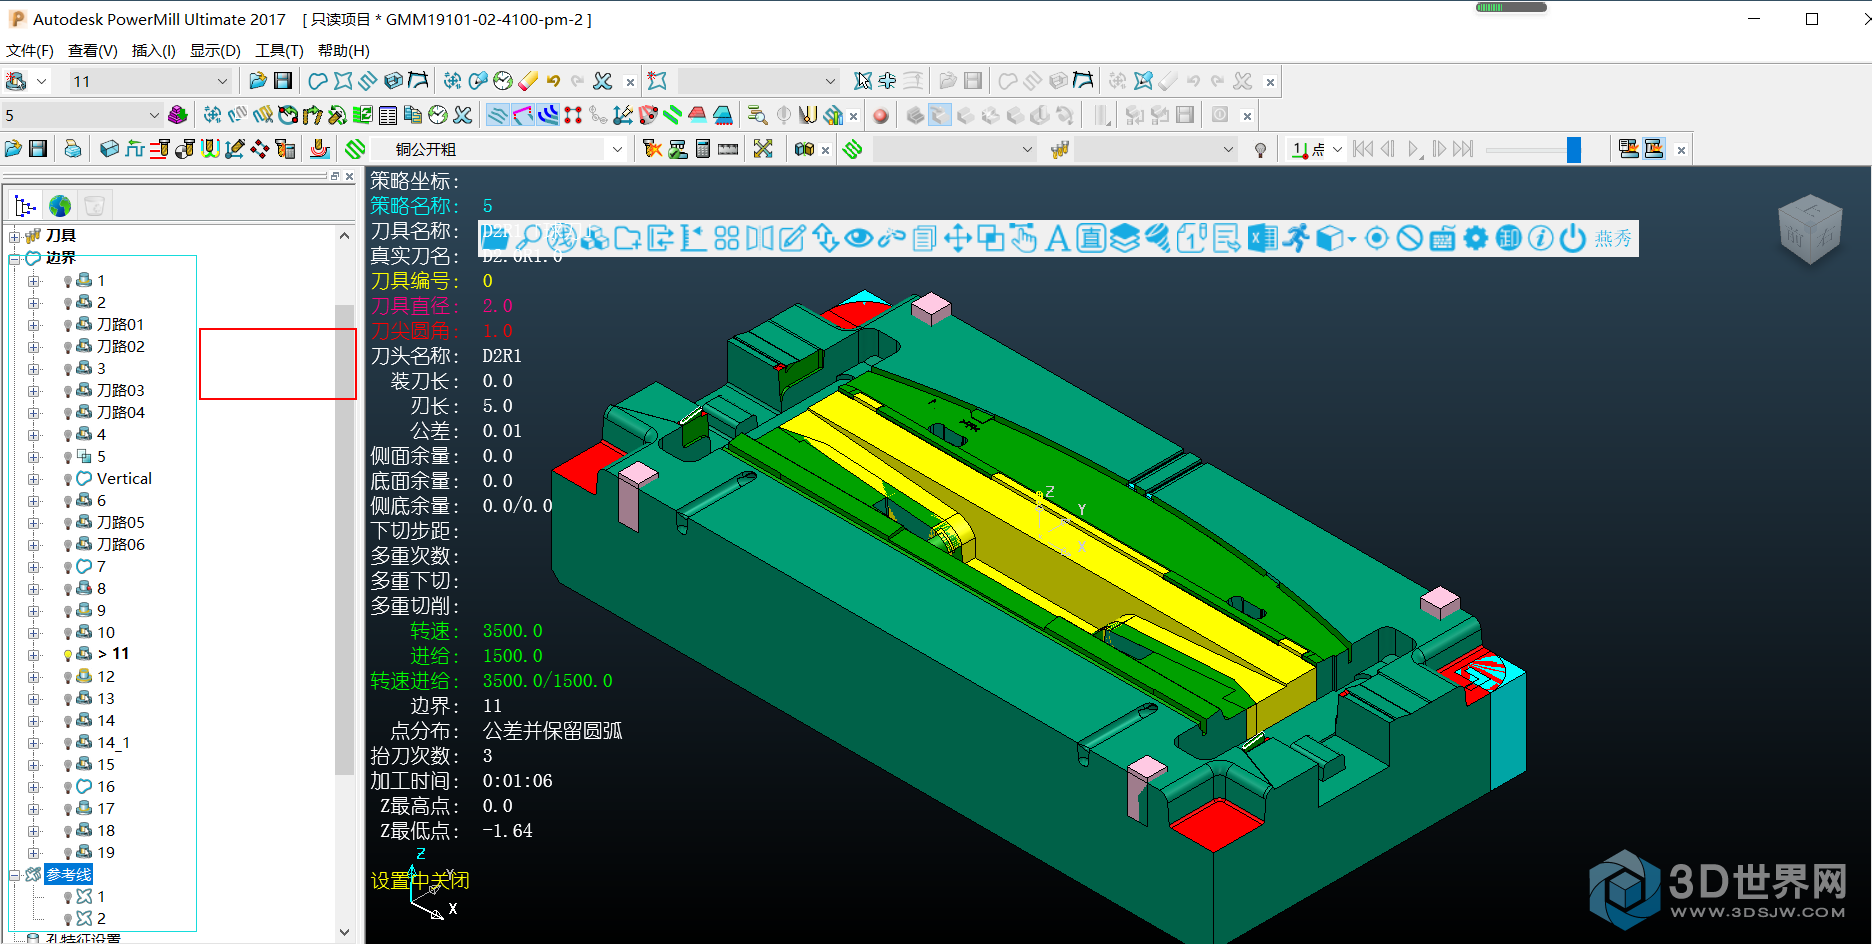The image size is (1872, 944).
Task: Click the purple stacked block icon next to the 5 dropdown
Action: coord(178,115)
